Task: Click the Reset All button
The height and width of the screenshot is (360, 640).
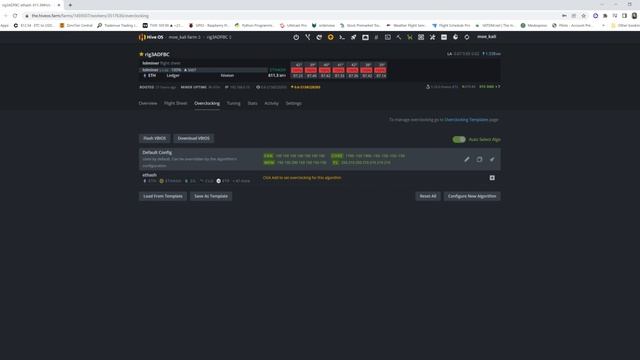Action: coord(428,196)
